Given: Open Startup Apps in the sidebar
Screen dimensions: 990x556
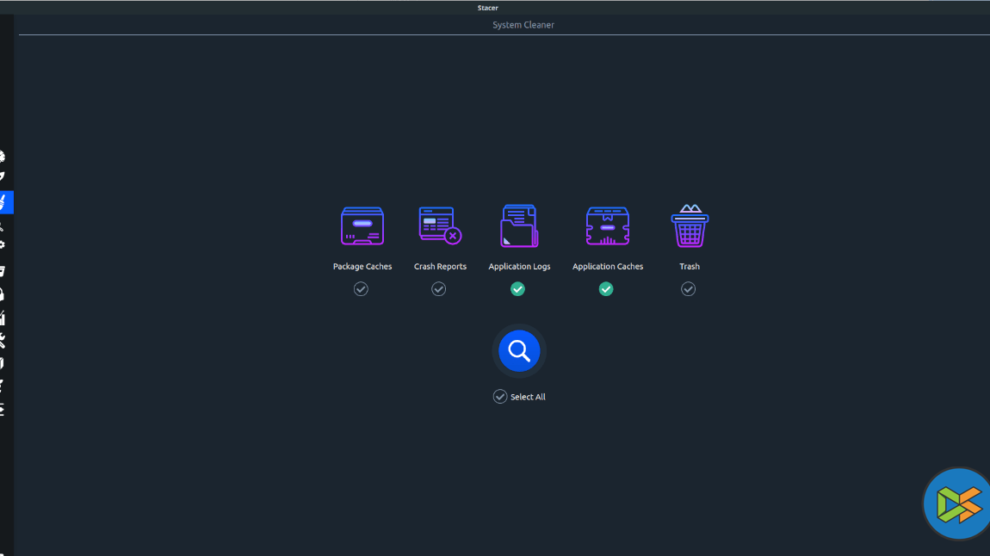Looking at the screenshot, I should coord(3,178).
